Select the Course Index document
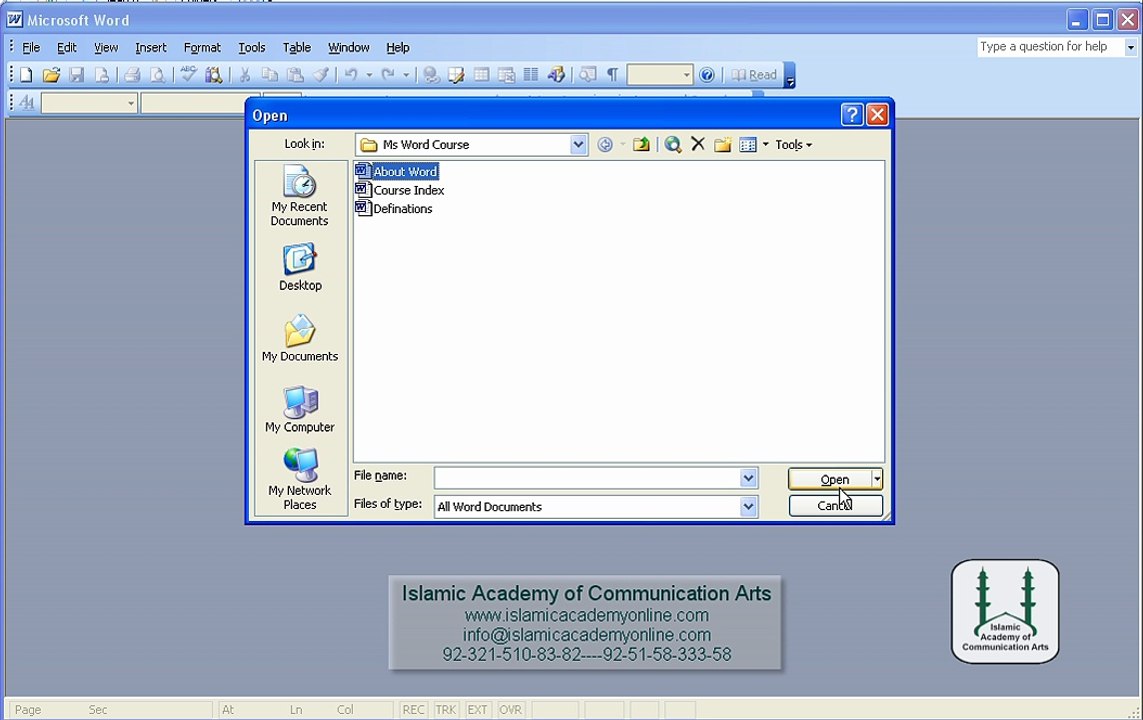 [399, 190]
